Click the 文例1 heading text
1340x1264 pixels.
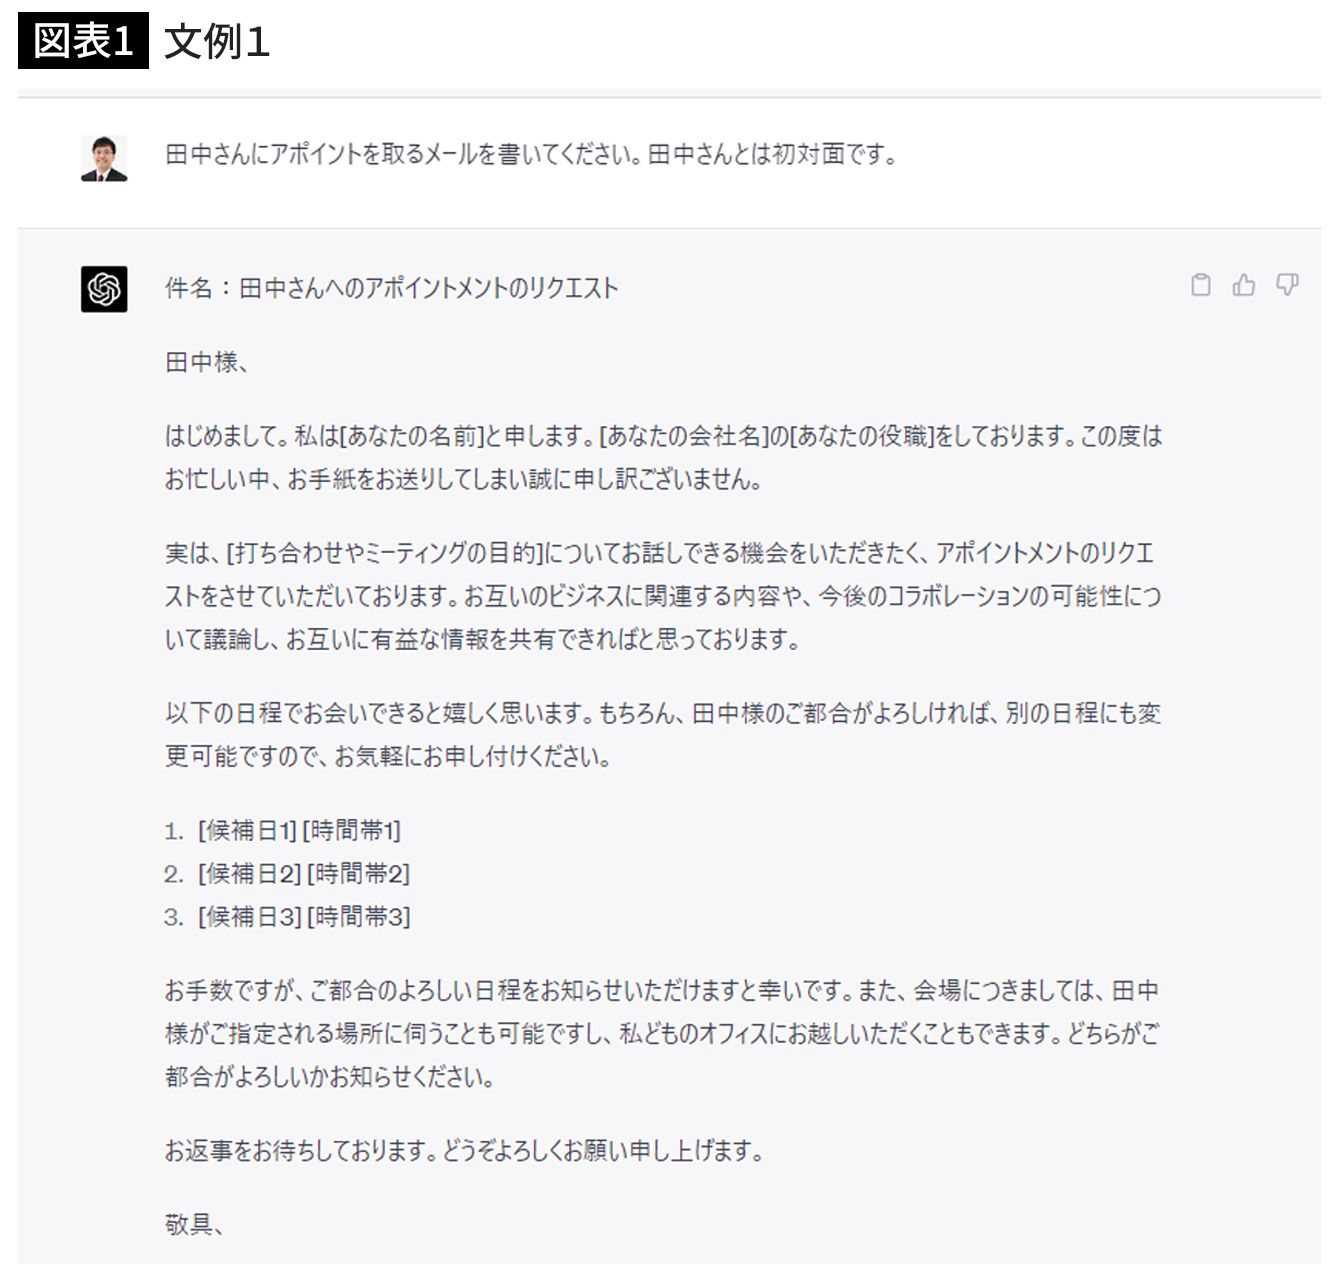point(216,42)
